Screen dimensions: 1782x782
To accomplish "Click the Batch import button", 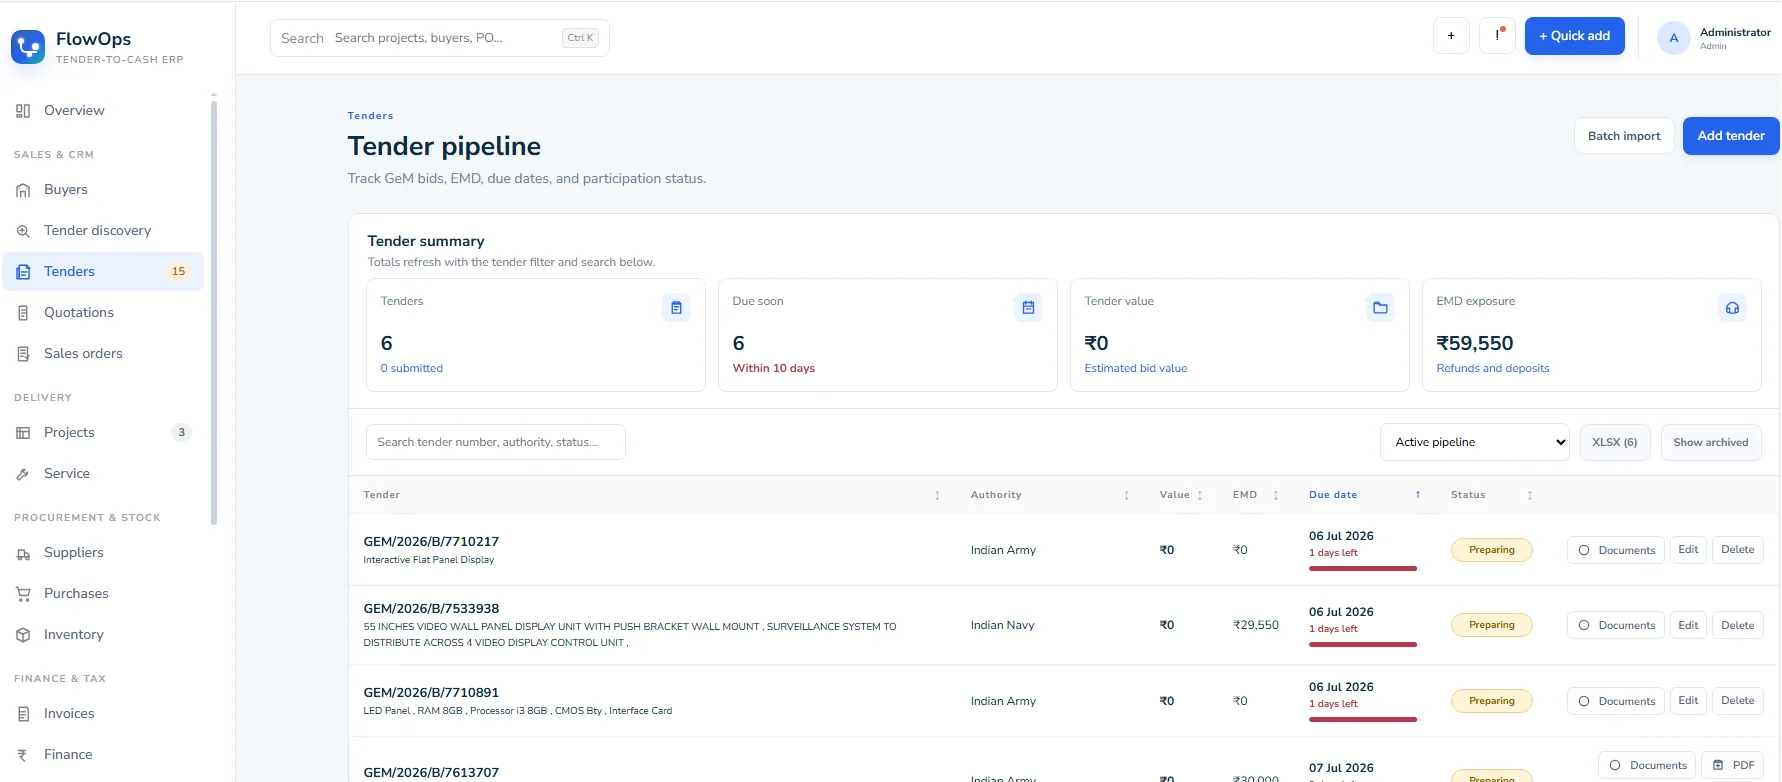I will [1624, 136].
